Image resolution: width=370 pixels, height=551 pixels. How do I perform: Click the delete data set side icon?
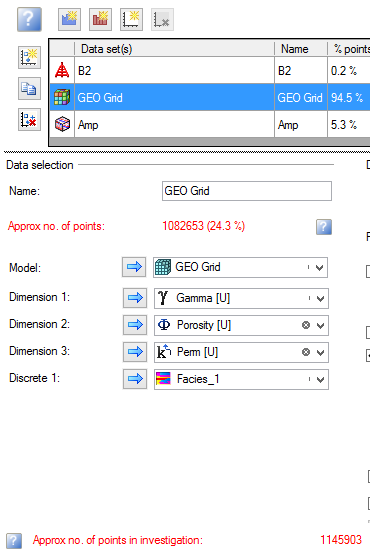[30, 119]
